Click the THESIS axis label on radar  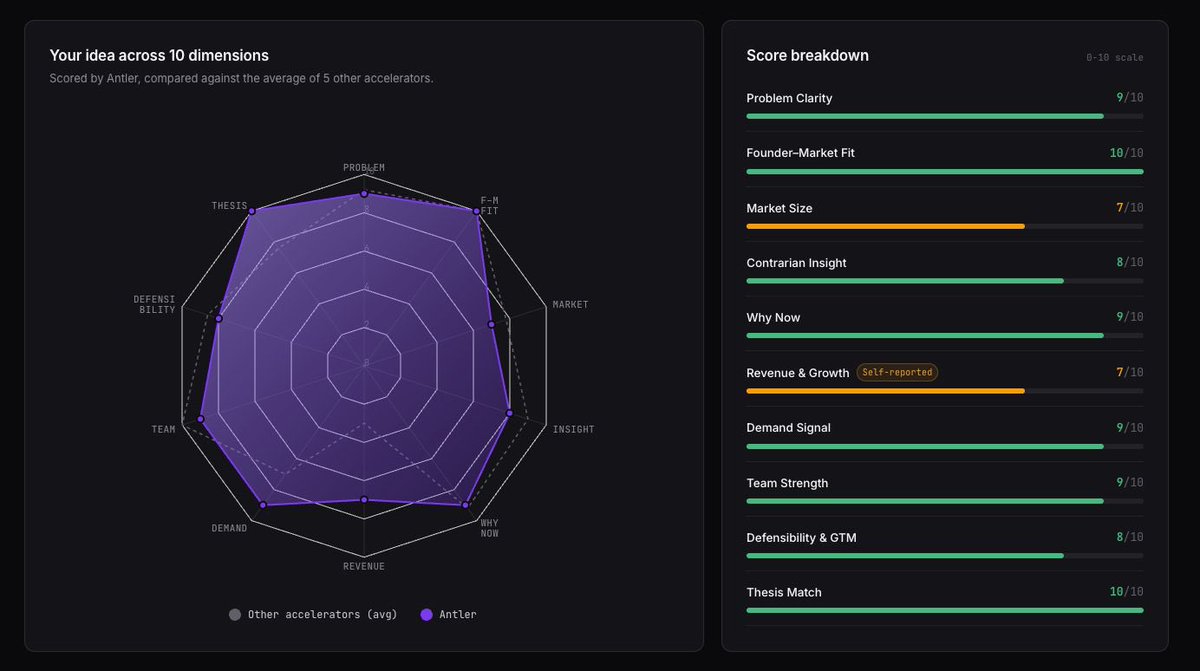229,206
